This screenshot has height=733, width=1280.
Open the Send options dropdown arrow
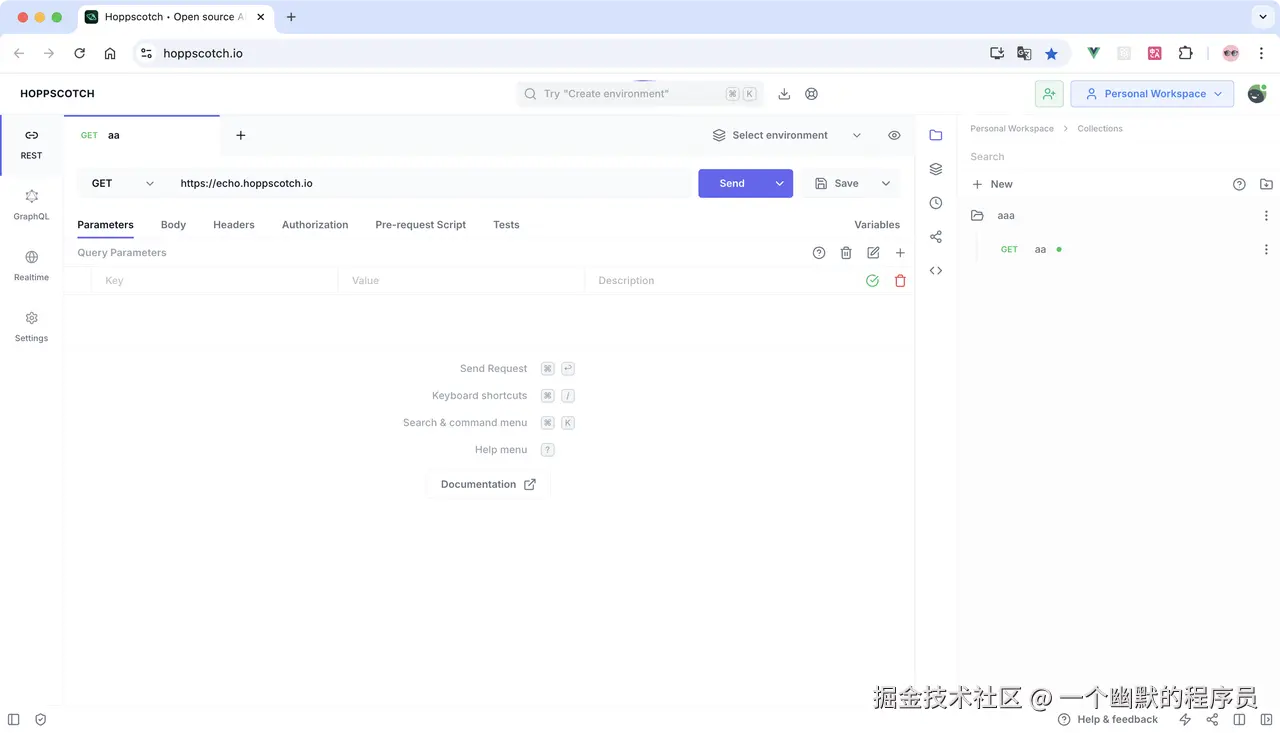pyautogui.click(x=779, y=183)
